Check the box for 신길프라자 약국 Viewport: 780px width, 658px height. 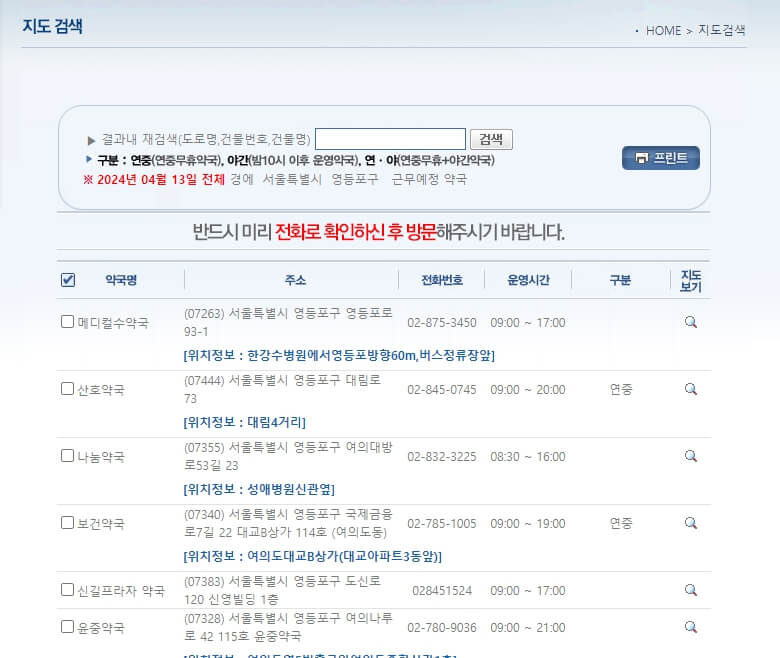pos(68,590)
